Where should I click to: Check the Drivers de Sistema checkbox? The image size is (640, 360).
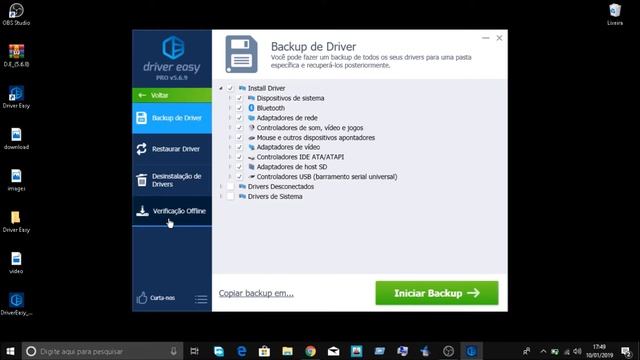(230, 196)
